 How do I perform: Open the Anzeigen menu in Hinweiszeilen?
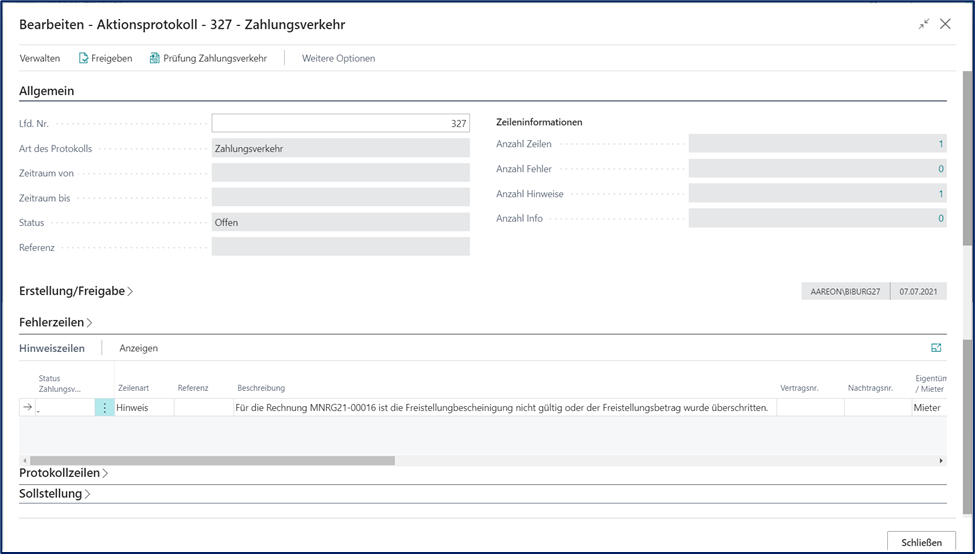click(138, 348)
